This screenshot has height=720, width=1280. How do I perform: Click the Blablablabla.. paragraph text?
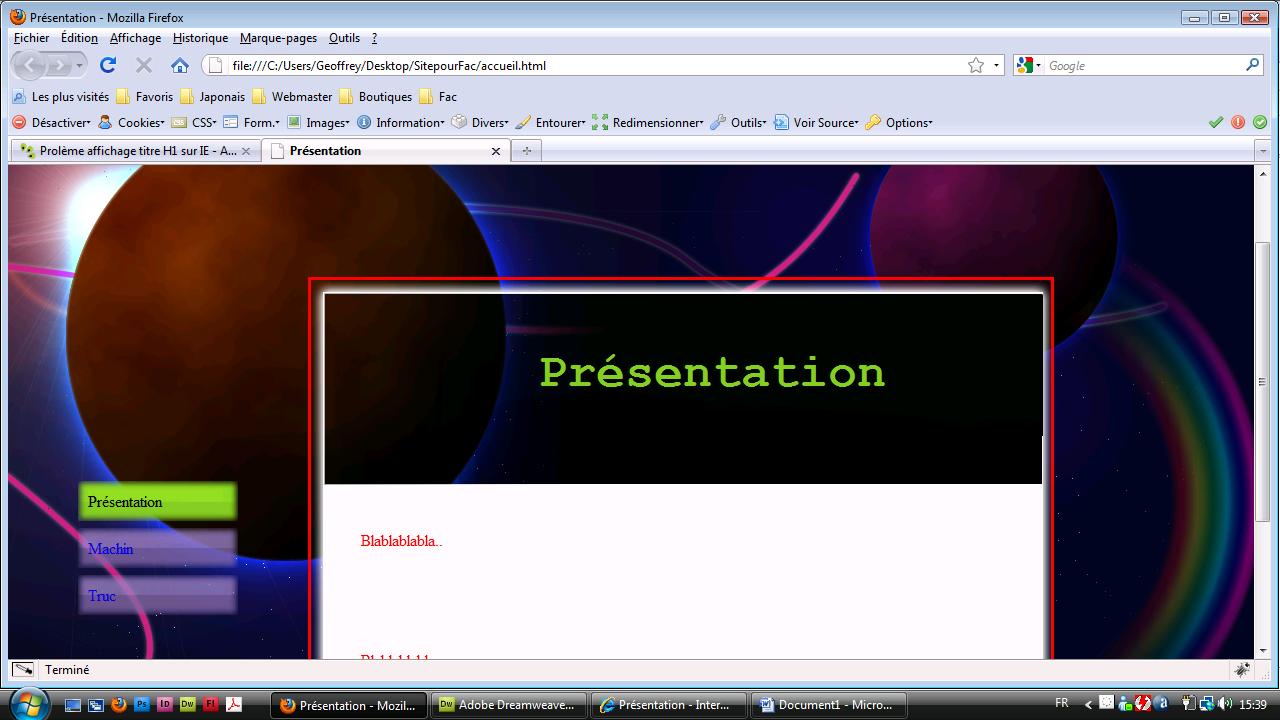point(401,541)
